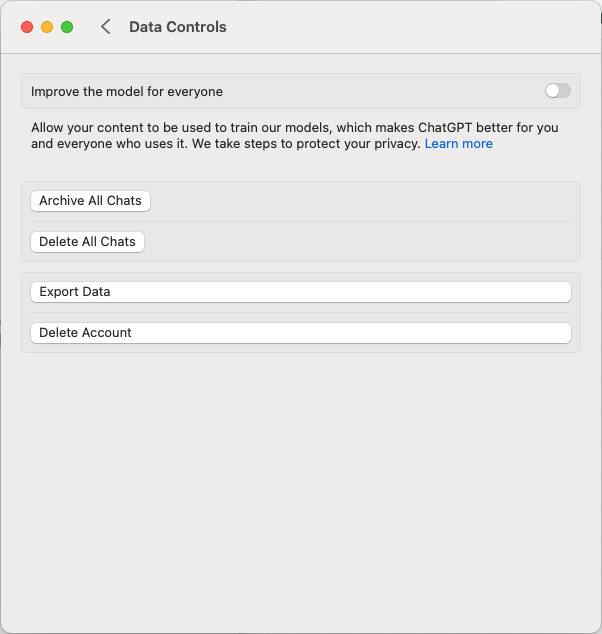Viewport: 602px width, 634px height.
Task: Click Archive All Chats button
Action: point(91,201)
